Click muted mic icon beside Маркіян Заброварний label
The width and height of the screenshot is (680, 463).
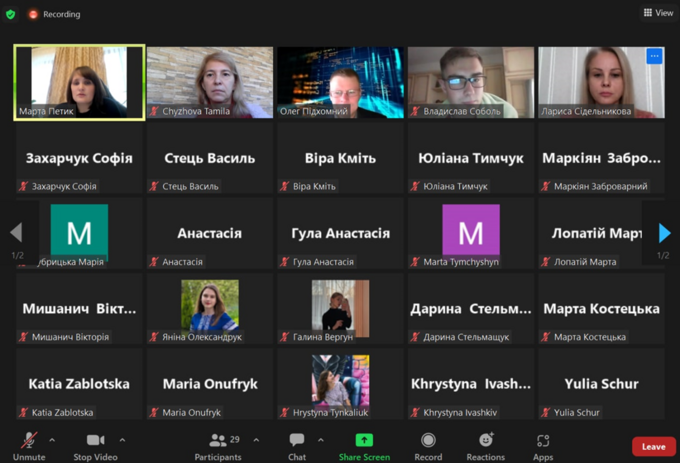pos(546,186)
